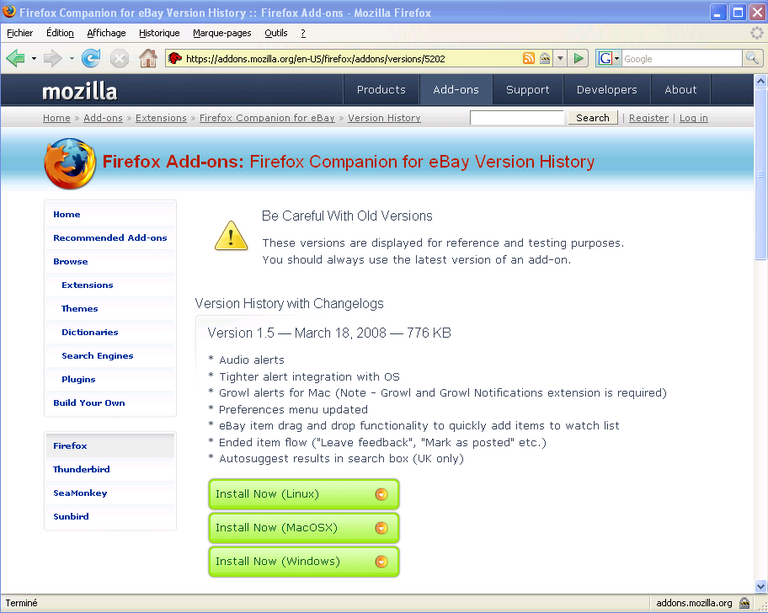Screen dimensions: 768x613
Task: Click inside the add-ons search text field
Action: (517, 118)
